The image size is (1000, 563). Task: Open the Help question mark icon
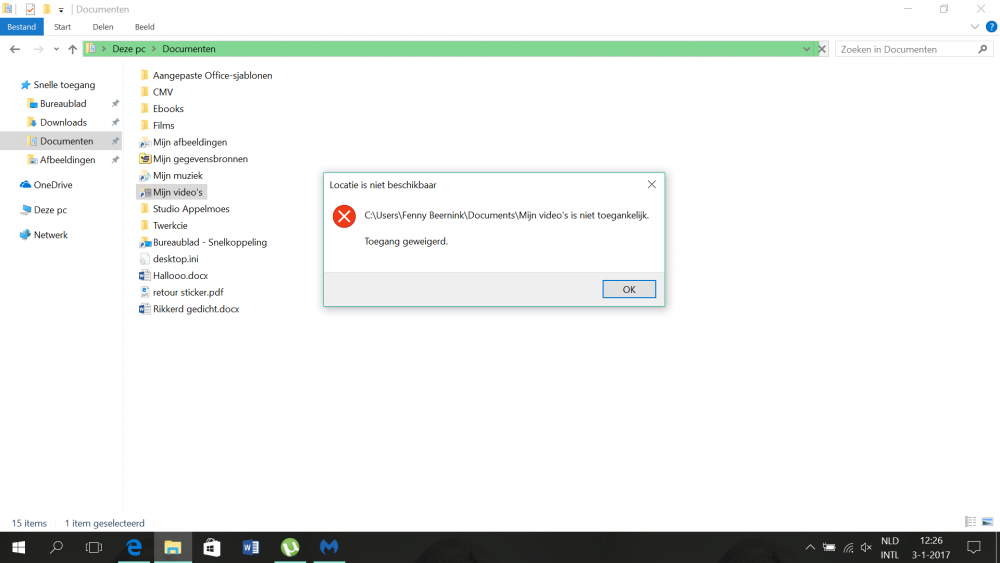[991, 27]
